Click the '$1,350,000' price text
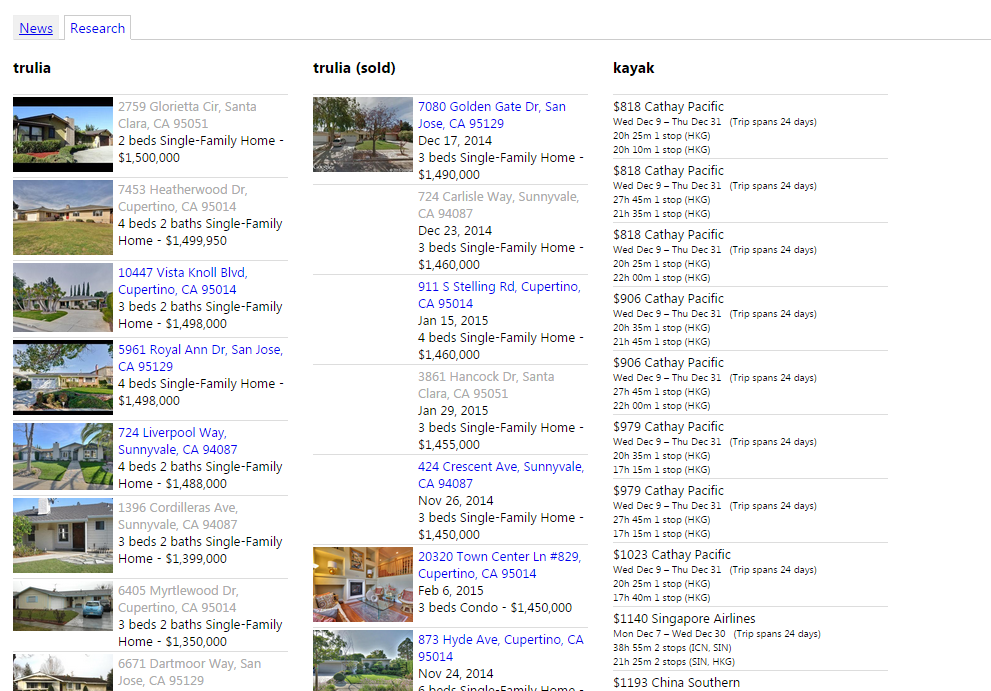Screen dimensions: 991x691 tap(196, 641)
